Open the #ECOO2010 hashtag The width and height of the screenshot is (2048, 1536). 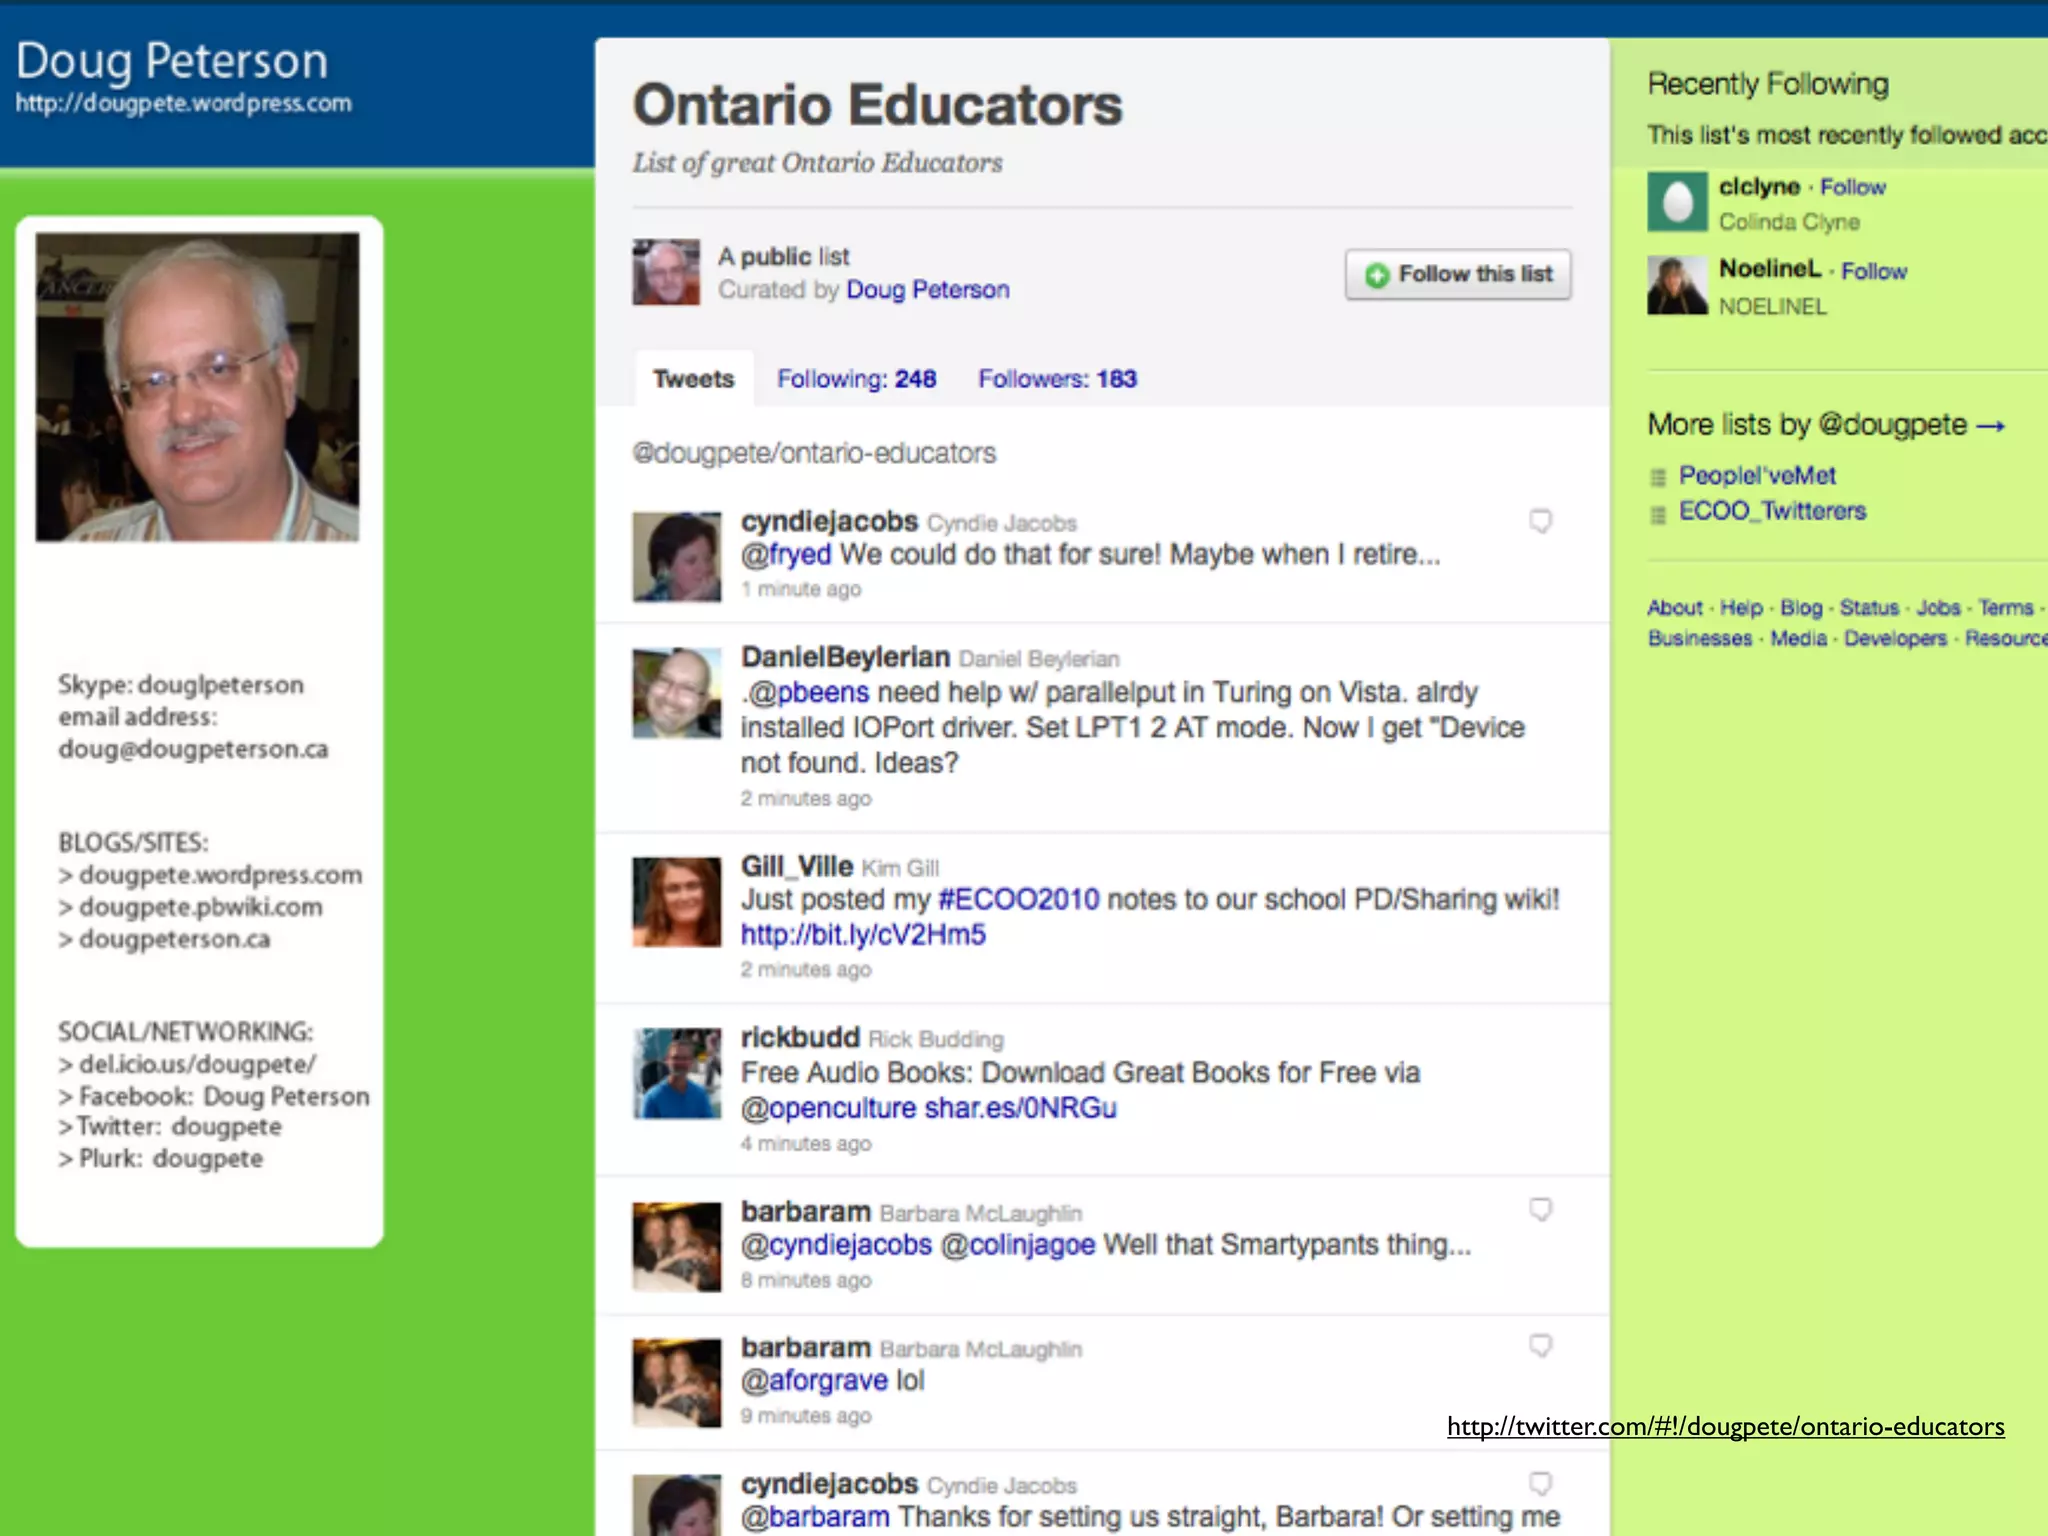point(1019,900)
